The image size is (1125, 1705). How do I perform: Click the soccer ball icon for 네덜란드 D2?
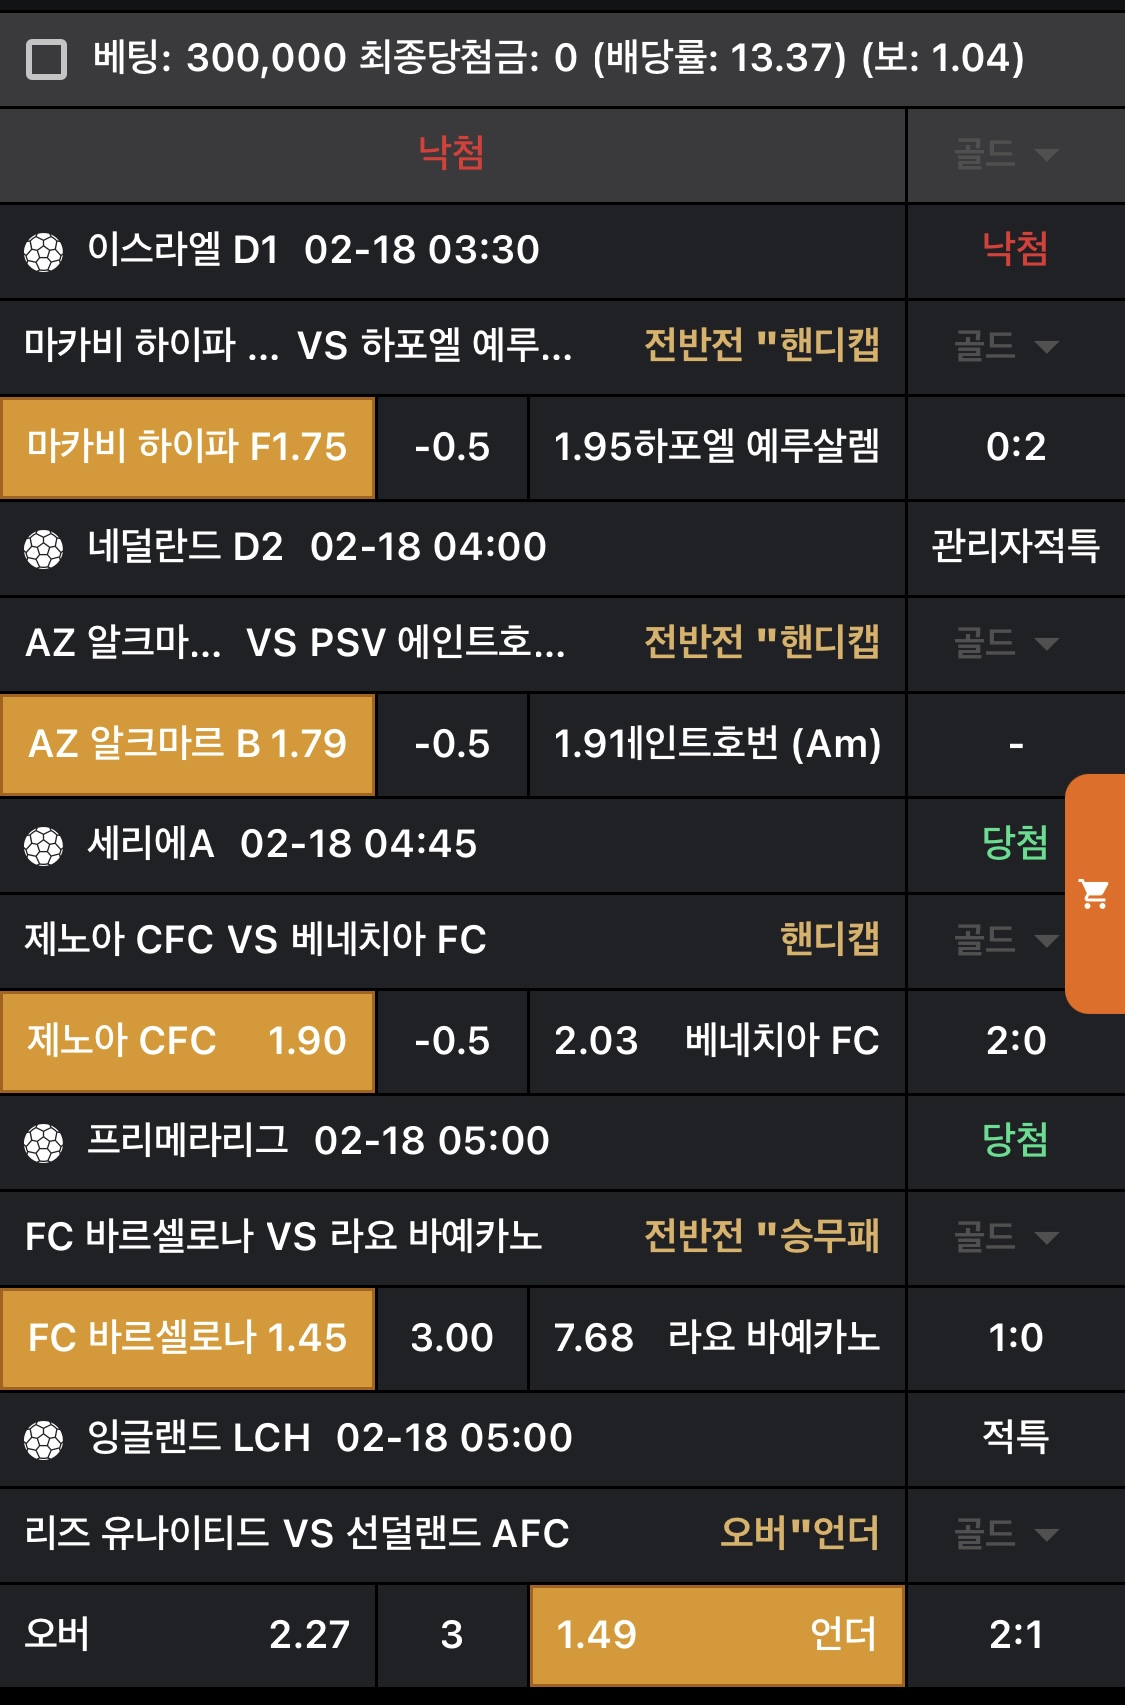click(44, 549)
